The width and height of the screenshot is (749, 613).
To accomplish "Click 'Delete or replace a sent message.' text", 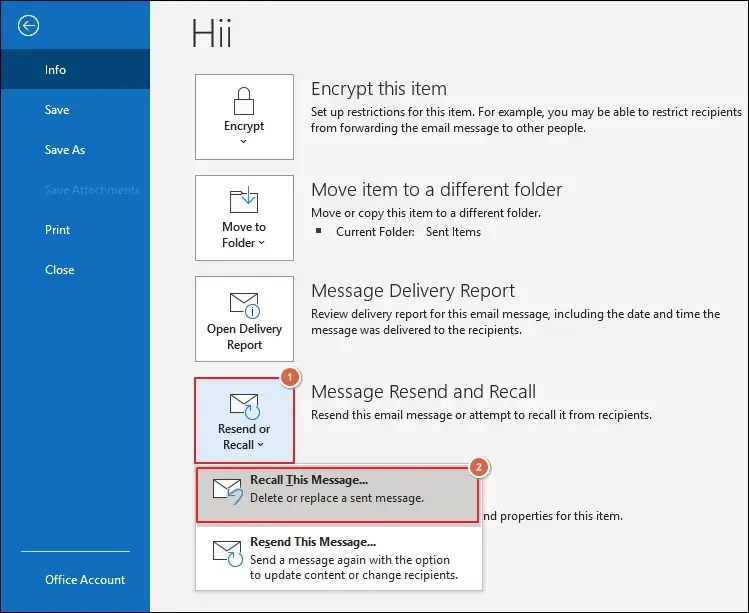I will (337, 498).
